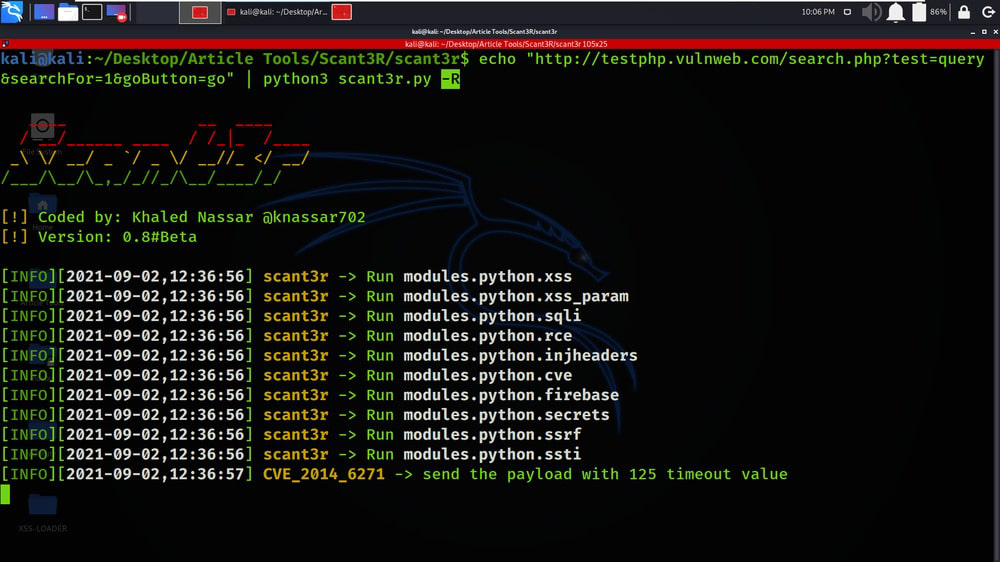Select the XSS-LOADER desktop folder behind terminal
The width and height of the screenshot is (1000, 562).
pyautogui.click(x=43, y=512)
